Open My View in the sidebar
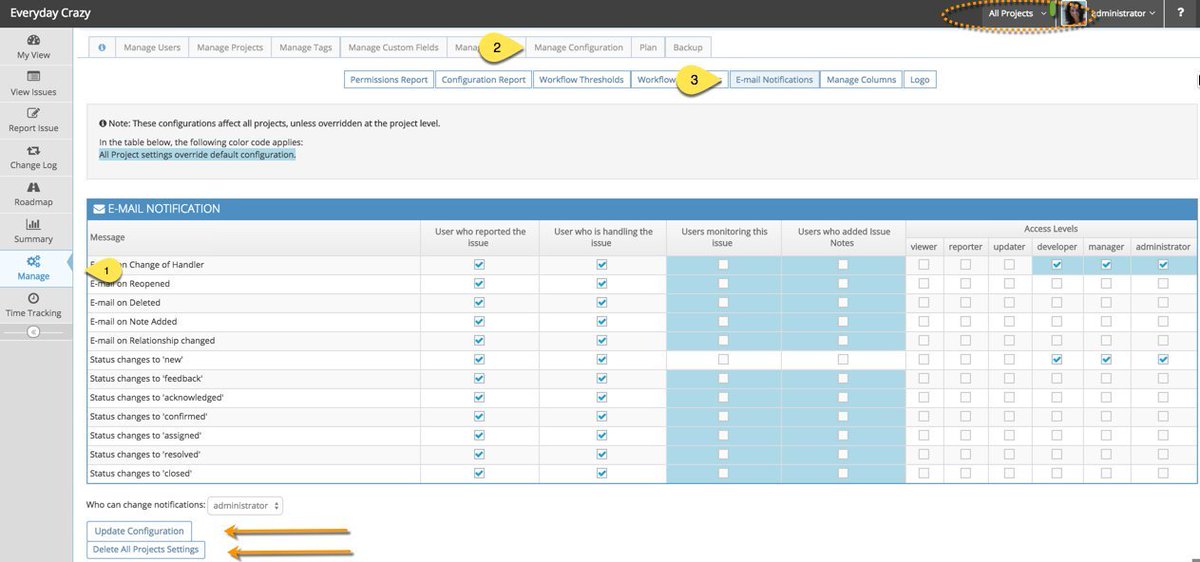Screen dimensions: 1200x562 33,47
